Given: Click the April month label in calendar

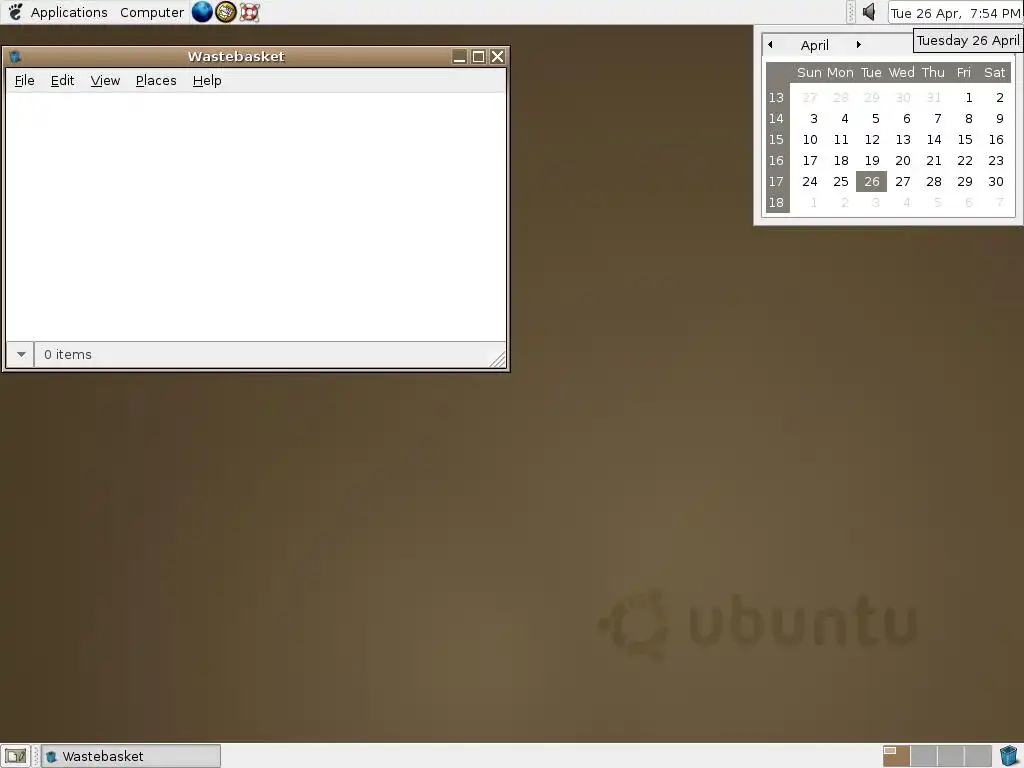Looking at the screenshot, I should (815, 45).
